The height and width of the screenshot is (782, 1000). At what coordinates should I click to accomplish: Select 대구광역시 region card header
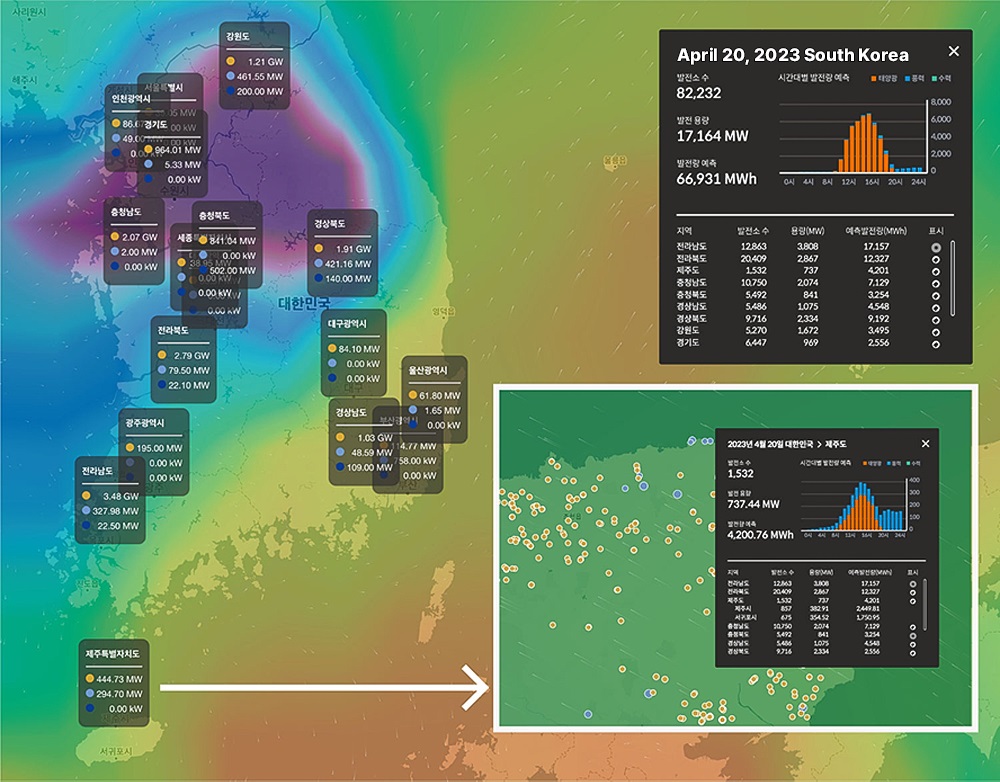pos(348,323)
